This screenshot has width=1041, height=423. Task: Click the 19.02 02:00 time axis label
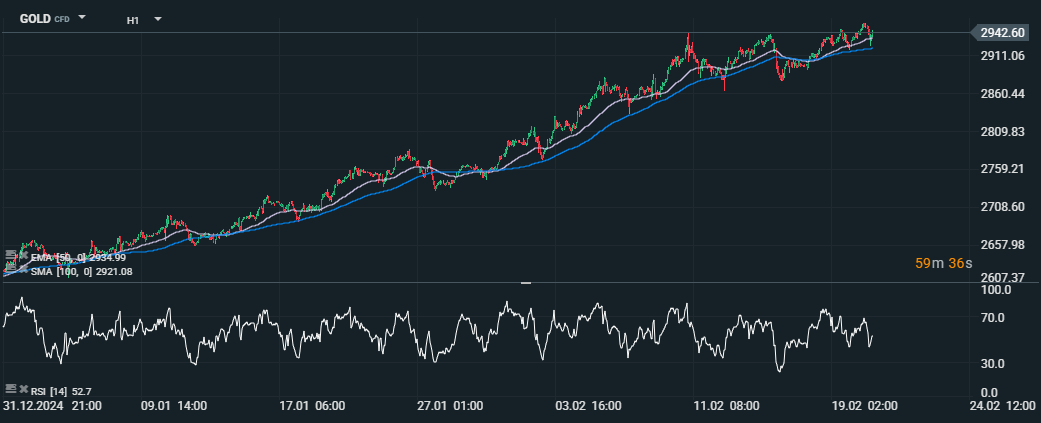[x=866, y=406]
